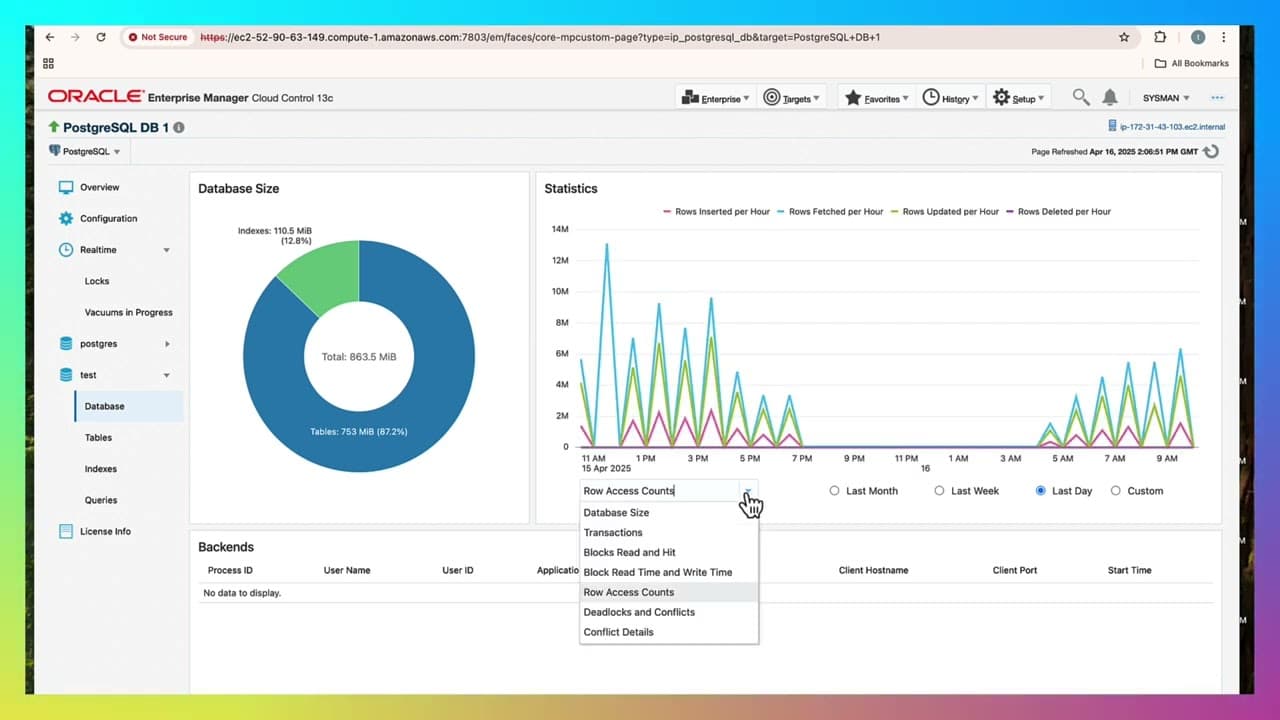Open Setup via the gear icon
The width and height of the screenshot is (1280, 720).
[1000, 97]
